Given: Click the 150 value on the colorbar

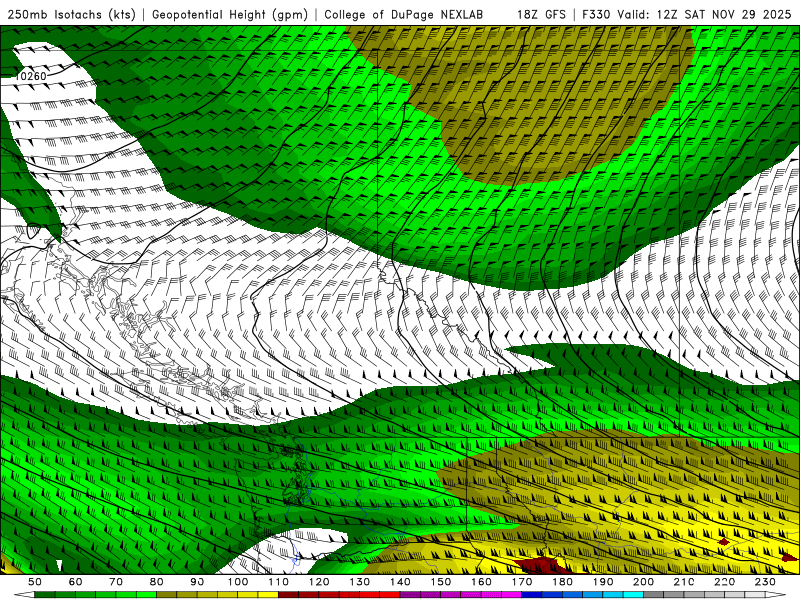Looking at the screenshot, I should 441,582.
